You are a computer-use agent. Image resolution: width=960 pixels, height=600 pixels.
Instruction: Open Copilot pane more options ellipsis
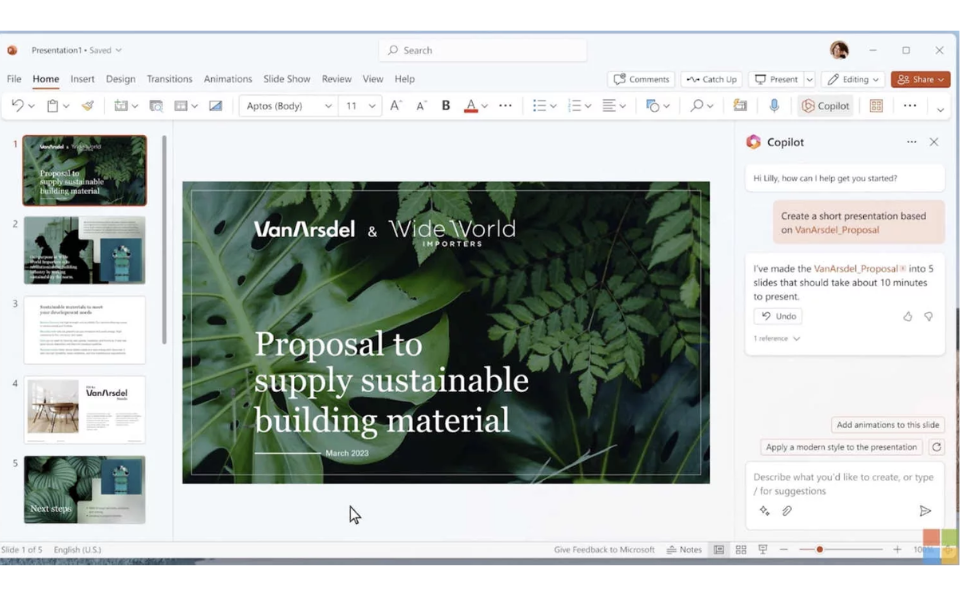coord(912,142)
